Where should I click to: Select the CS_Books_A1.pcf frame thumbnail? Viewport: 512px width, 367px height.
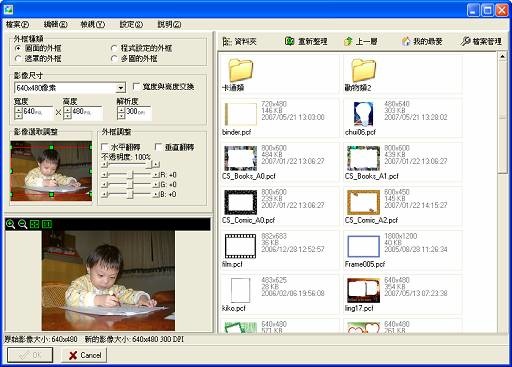(363, 158)
